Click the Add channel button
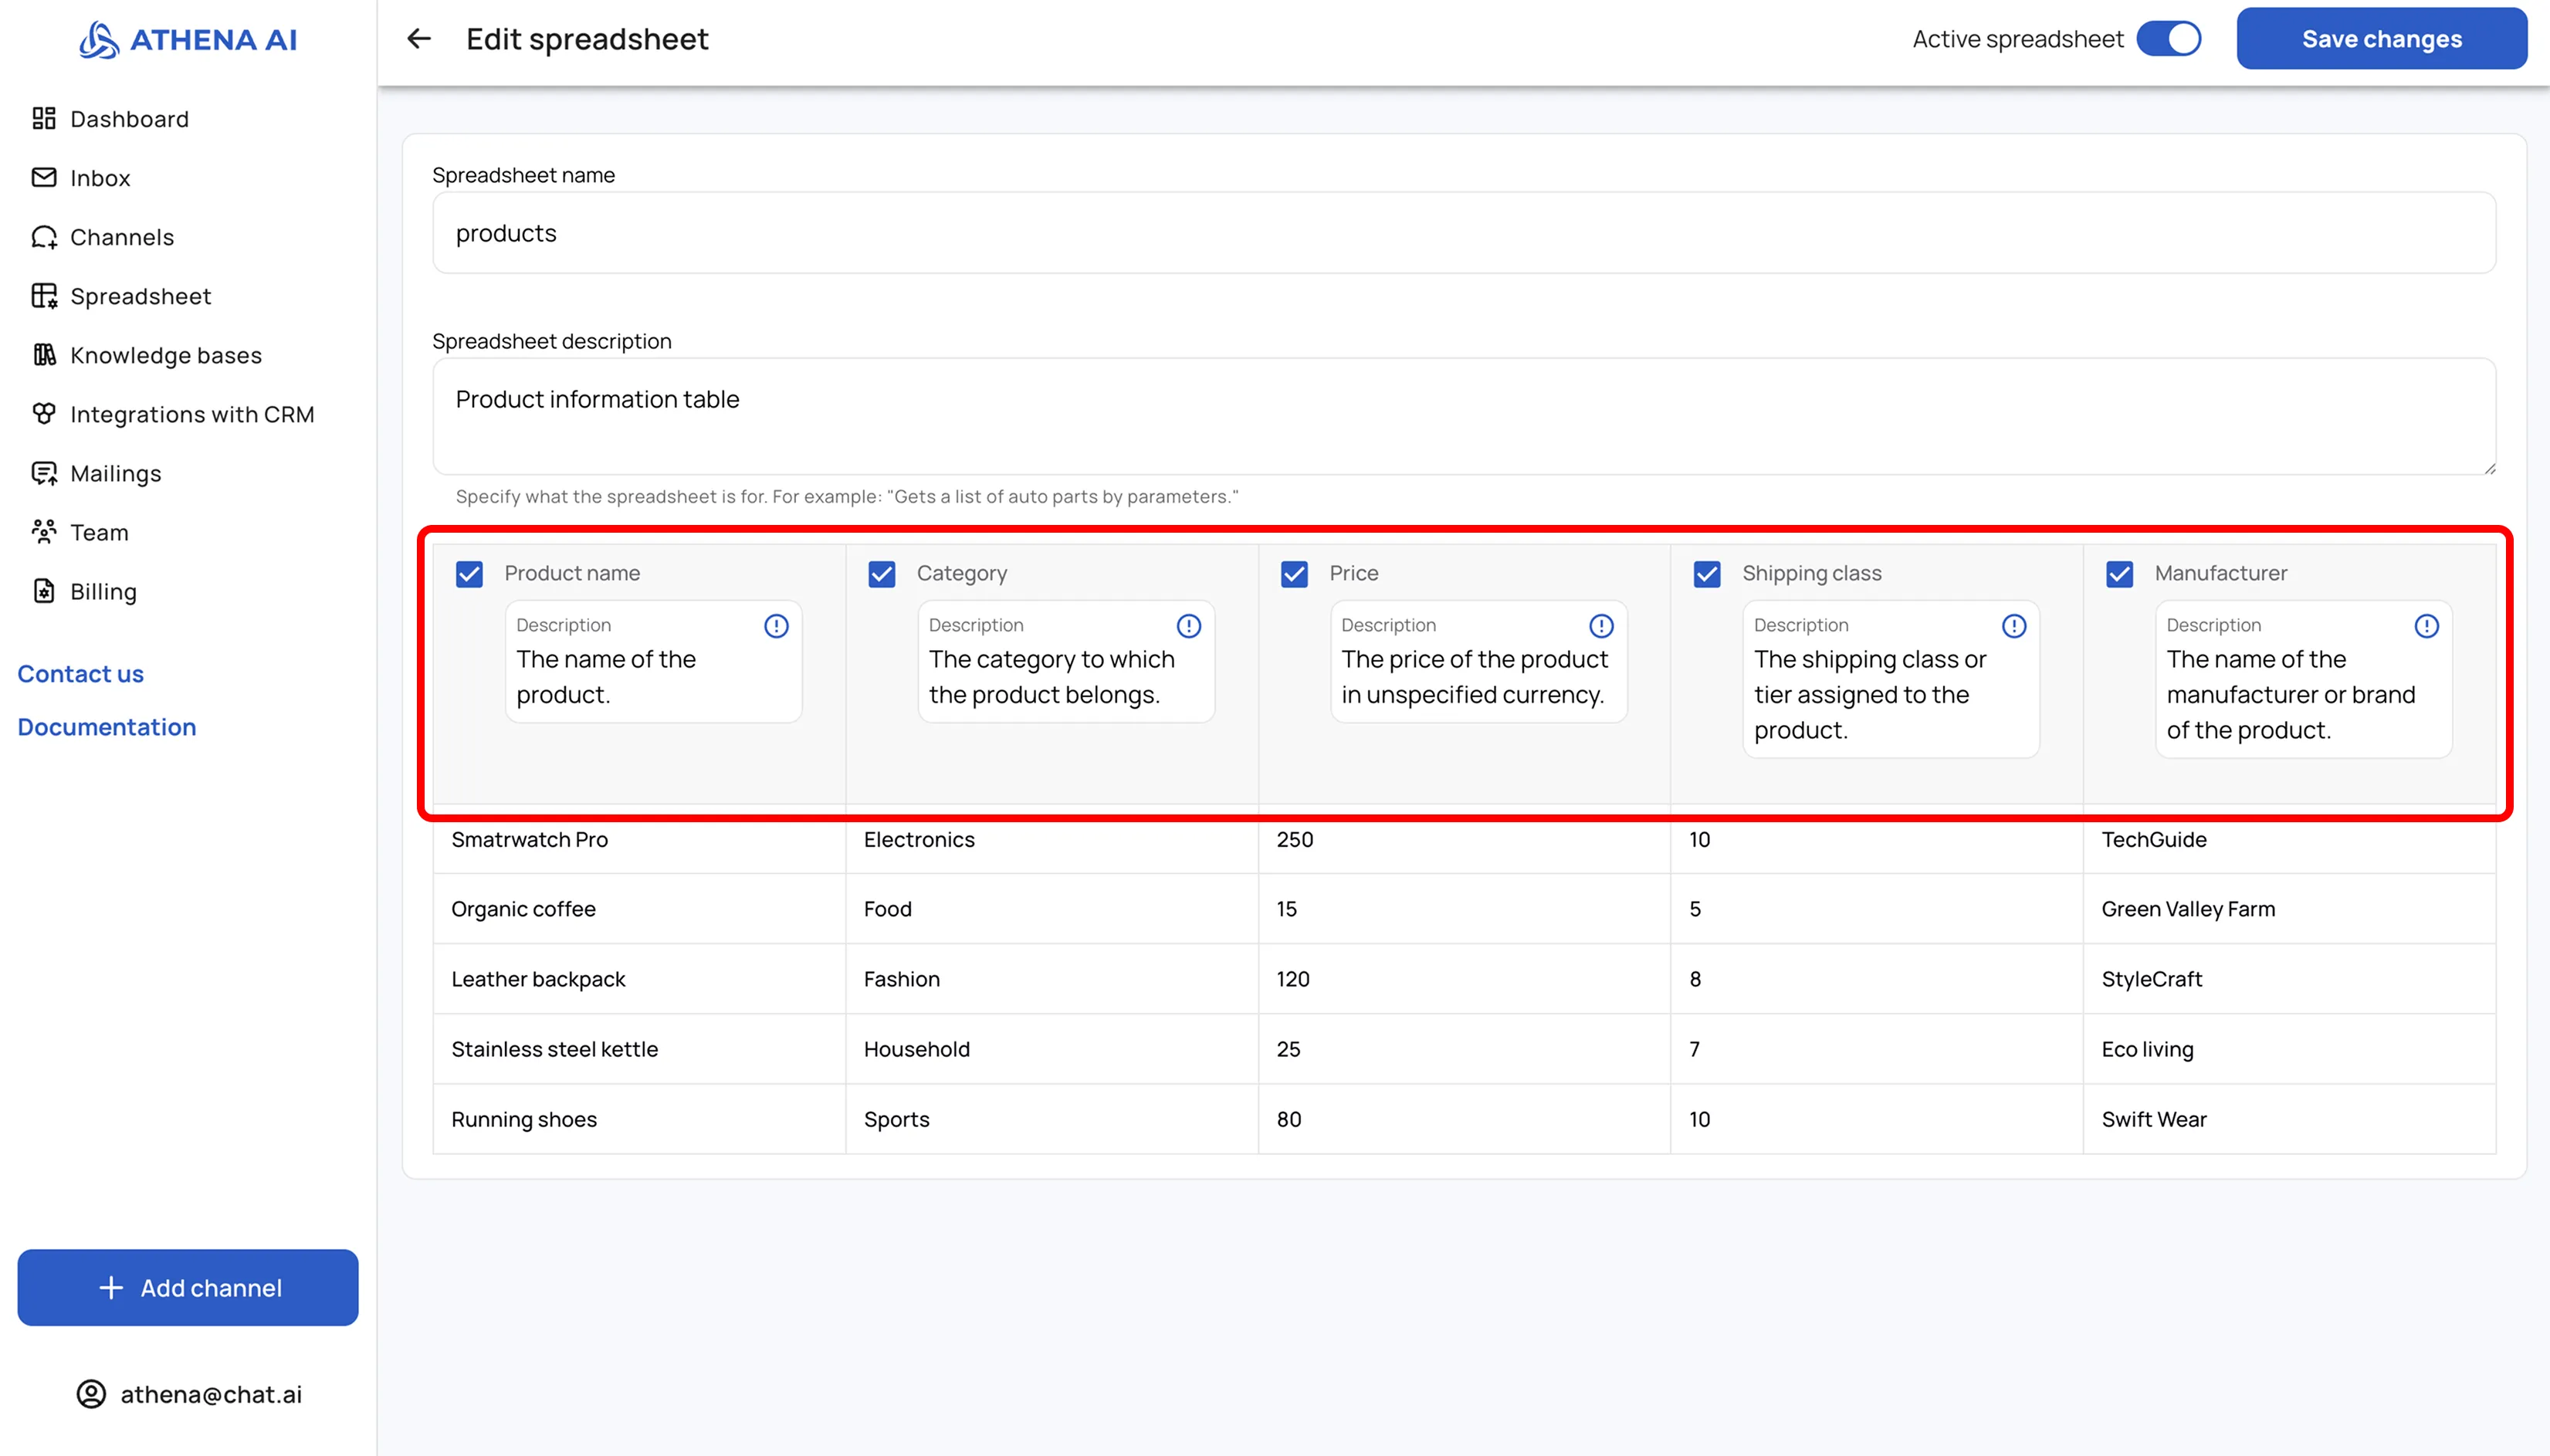Screen dimensions: 2550x1456 [188, 1287]
